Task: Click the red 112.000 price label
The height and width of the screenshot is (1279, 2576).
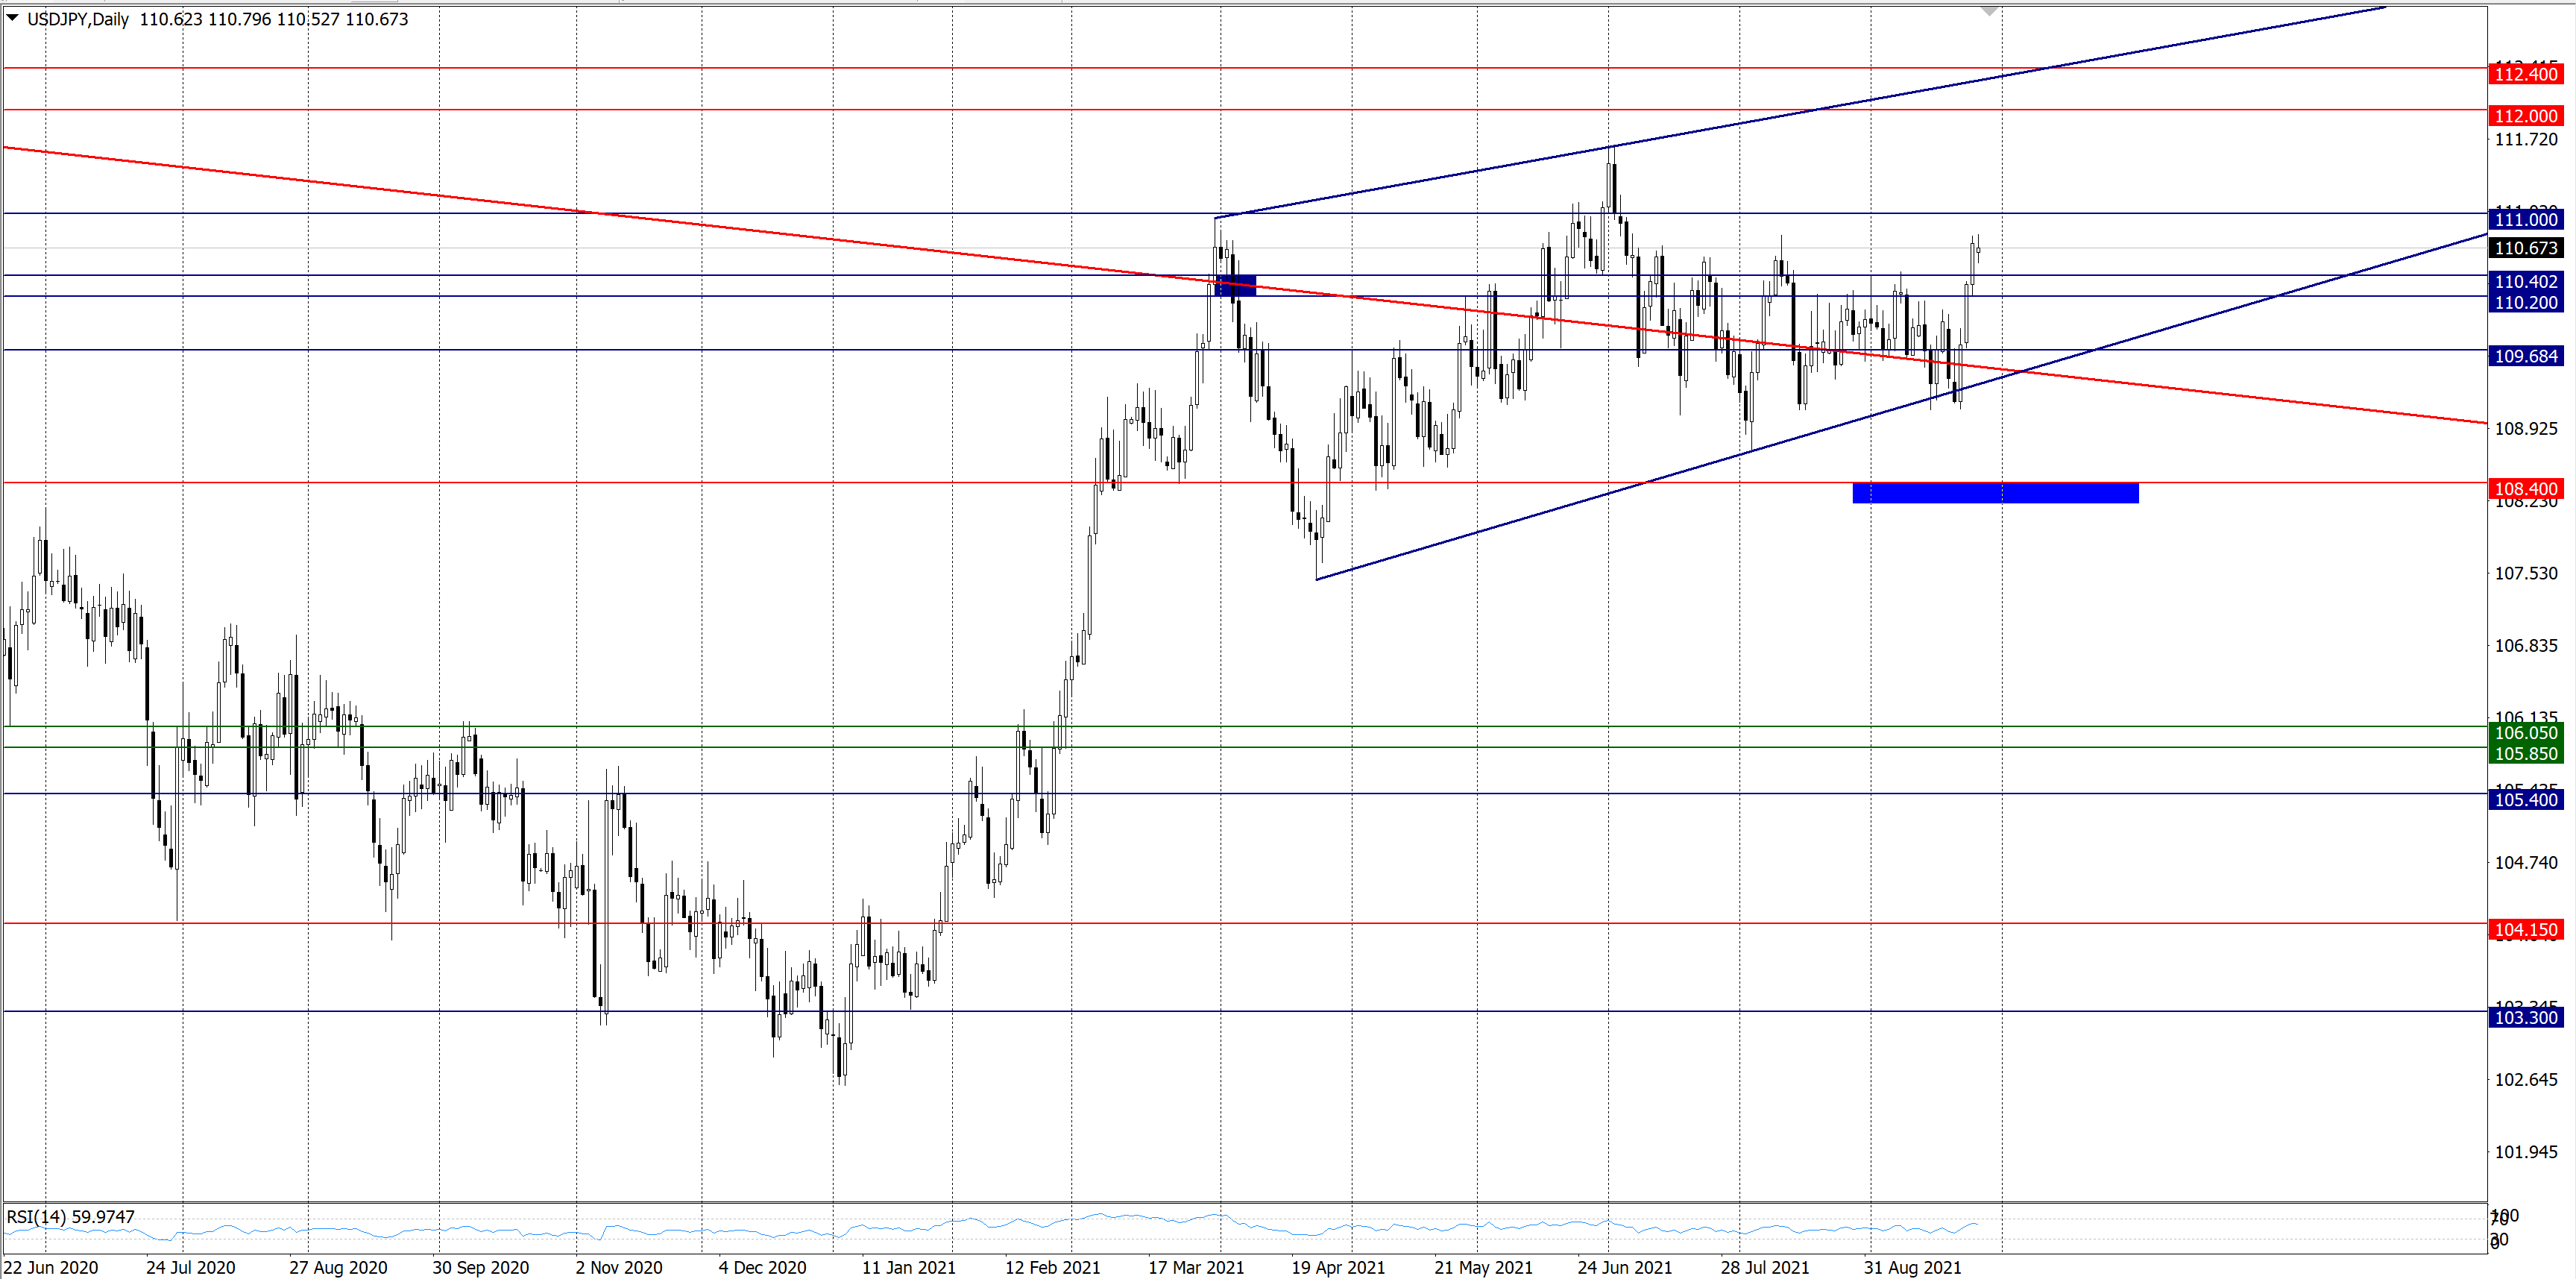Action: coord(2525,116)
